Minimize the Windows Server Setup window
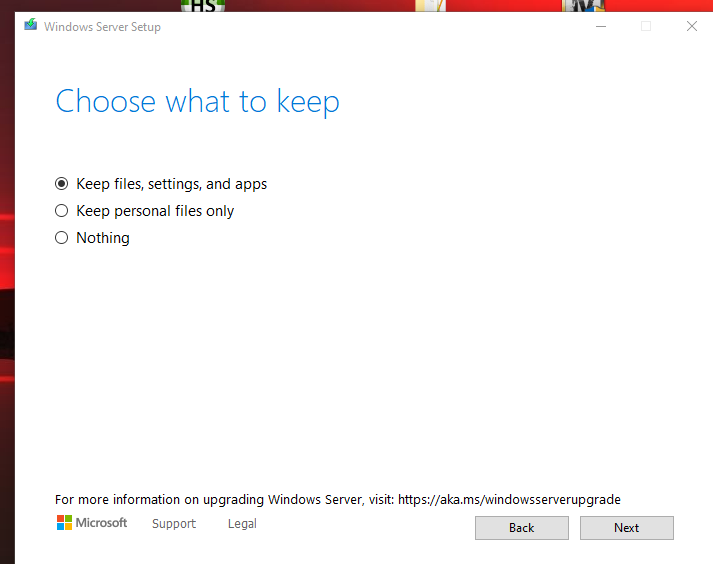The height and width of the screenshot is (564, 713). click(601, 26)
